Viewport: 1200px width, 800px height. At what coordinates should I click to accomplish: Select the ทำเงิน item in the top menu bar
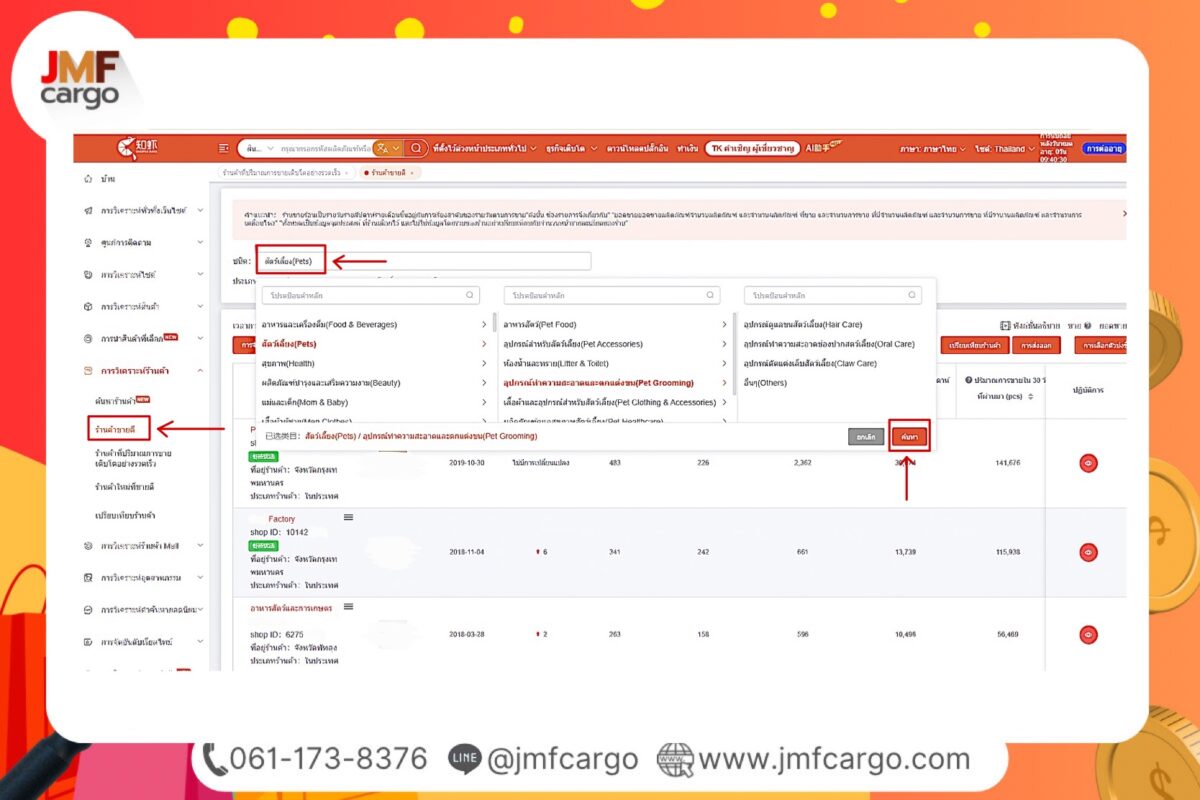coord(687,147)
